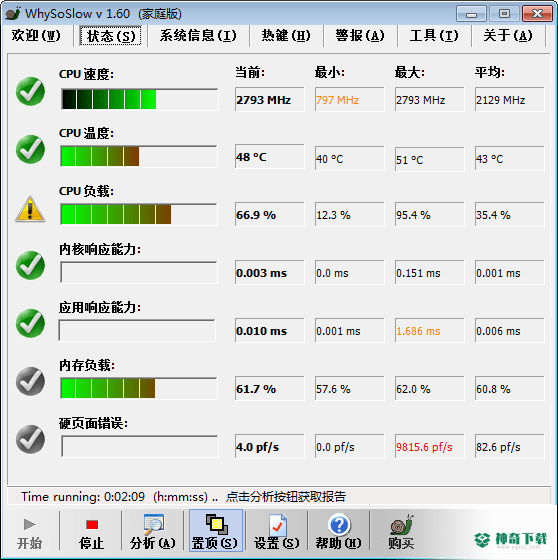Click the current 4.0 pf/s field
This screenshot has height=560, width=558.
(270, 446)
